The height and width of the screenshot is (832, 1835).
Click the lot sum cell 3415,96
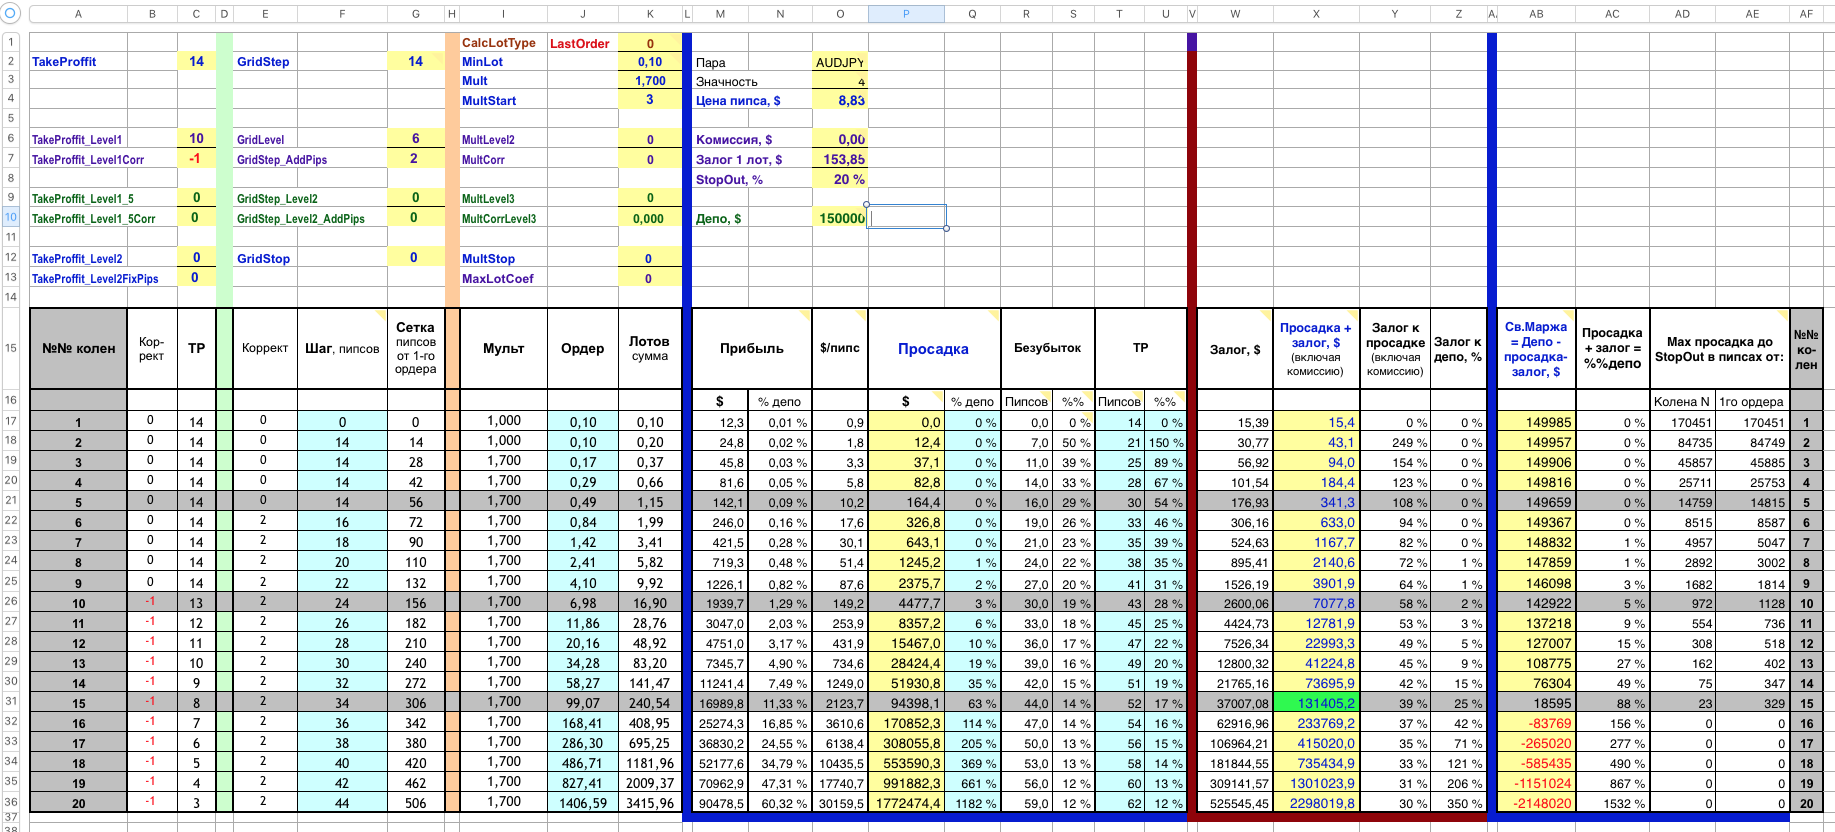click(650, 802)
